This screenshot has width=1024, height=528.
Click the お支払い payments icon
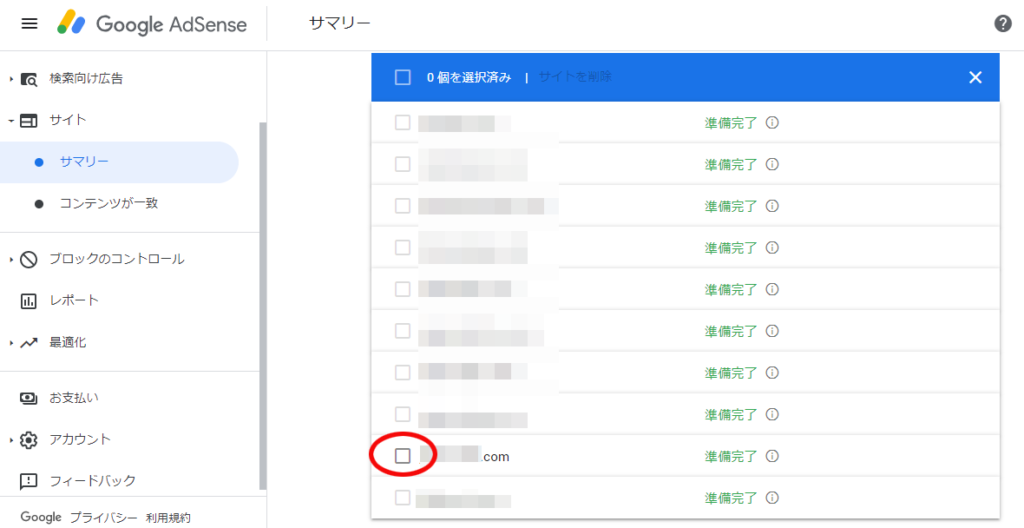pyautogui.click(x=29, y=398)
